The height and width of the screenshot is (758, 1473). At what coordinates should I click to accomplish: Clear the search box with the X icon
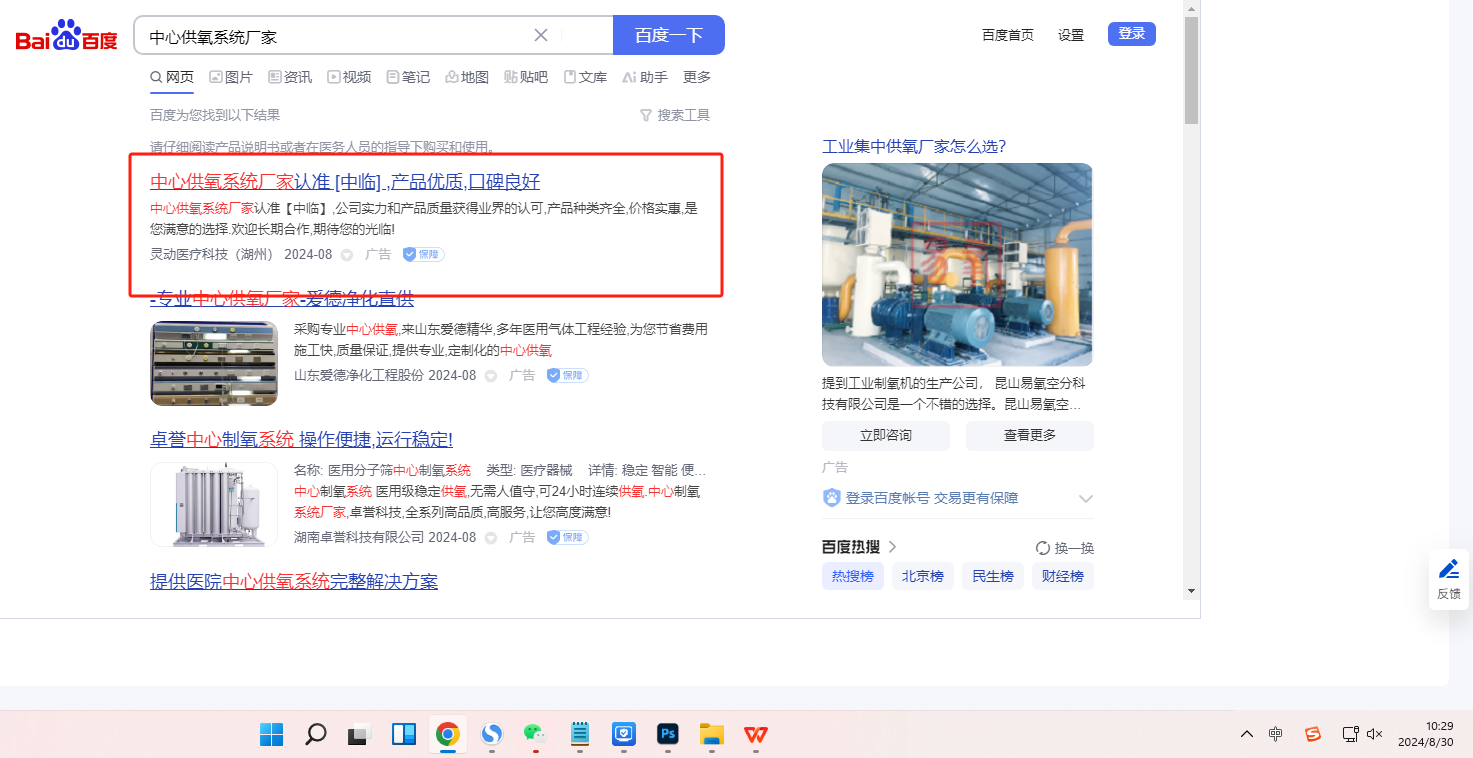[541, 35]
